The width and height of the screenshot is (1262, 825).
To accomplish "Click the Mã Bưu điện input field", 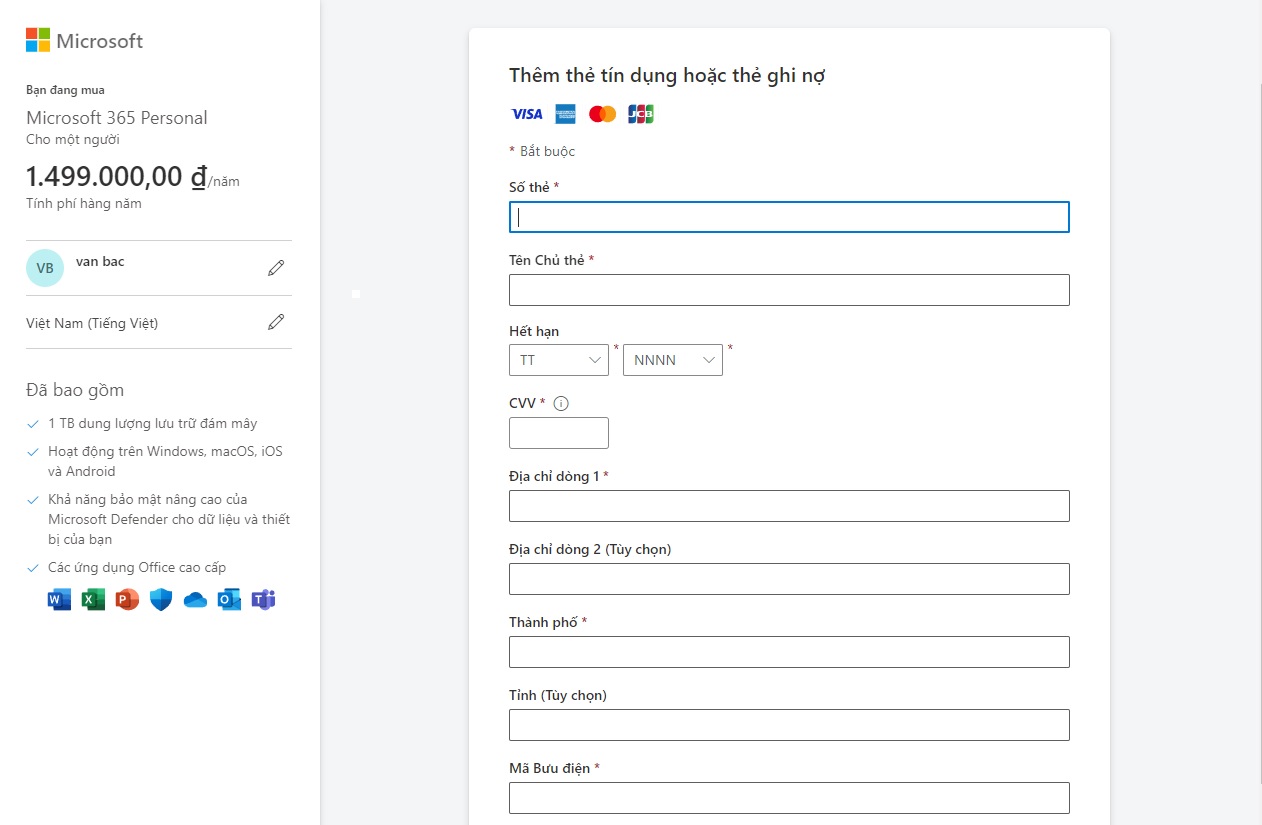I will [789, 798].
